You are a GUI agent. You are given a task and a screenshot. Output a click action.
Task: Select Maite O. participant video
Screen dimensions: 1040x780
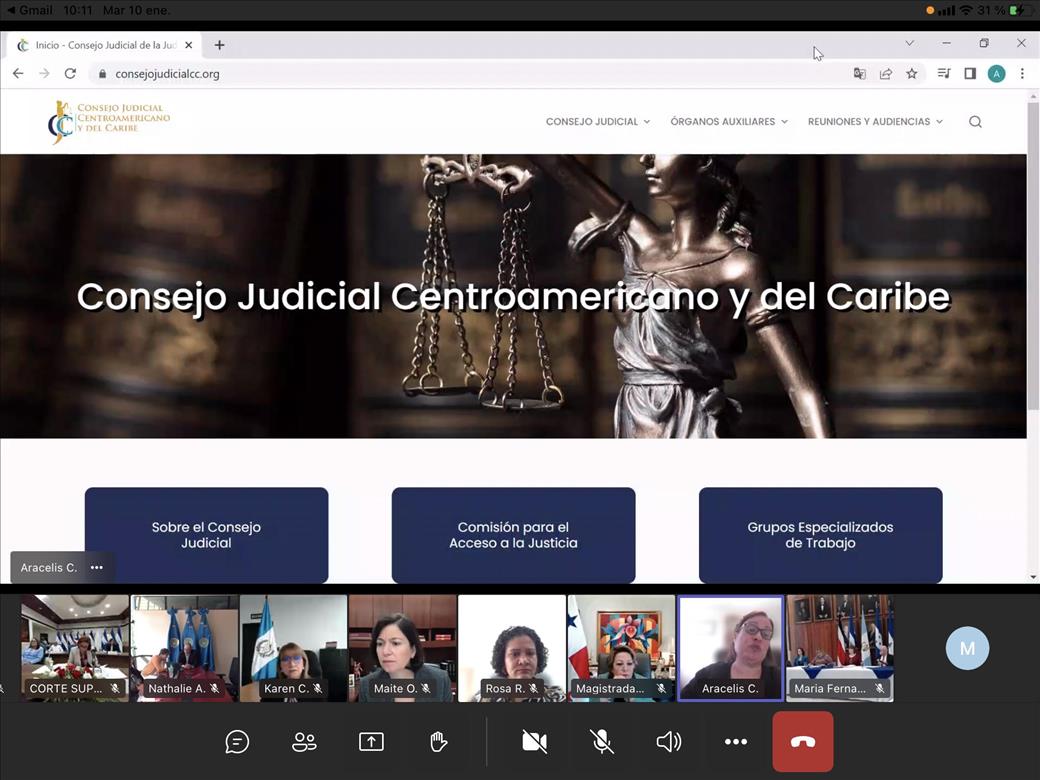(x=403, y=648)
